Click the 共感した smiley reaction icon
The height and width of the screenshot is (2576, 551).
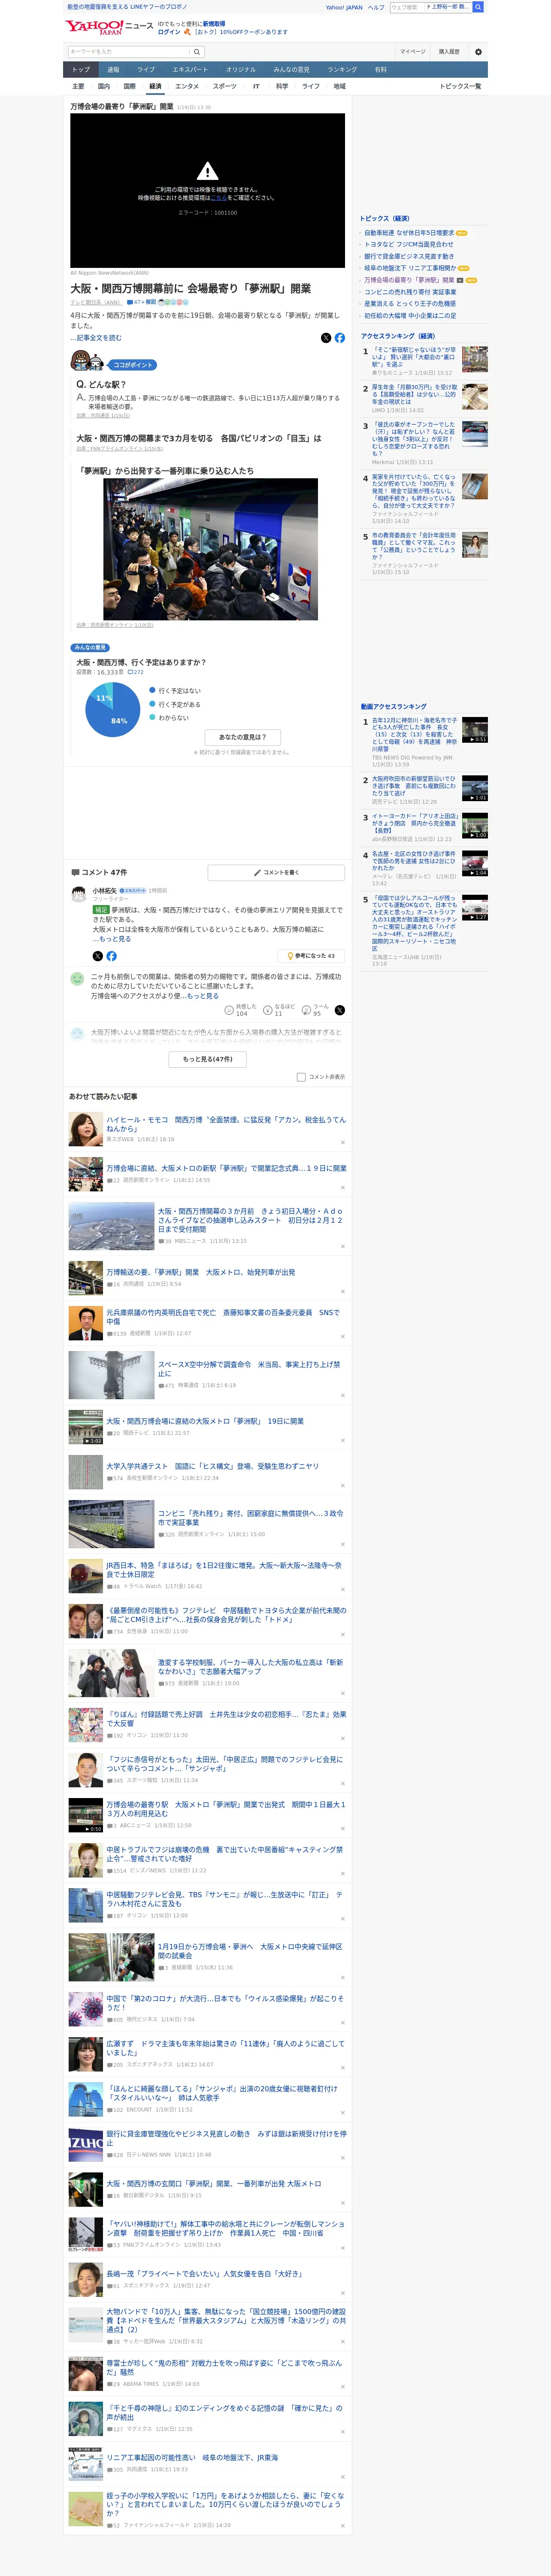point(229,1010)
